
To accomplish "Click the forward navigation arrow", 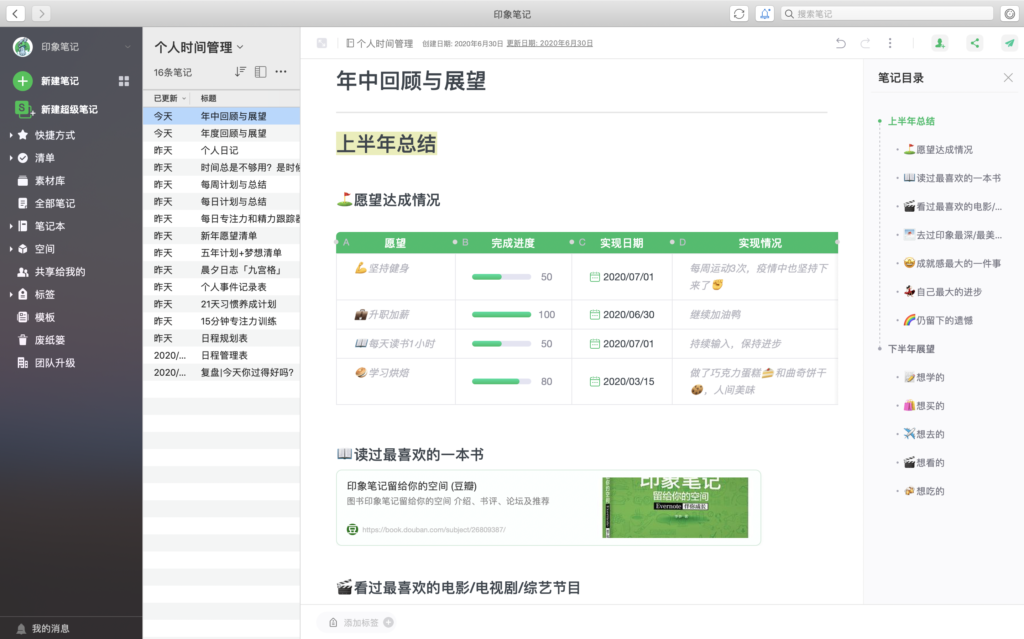I will click(41, 13).
